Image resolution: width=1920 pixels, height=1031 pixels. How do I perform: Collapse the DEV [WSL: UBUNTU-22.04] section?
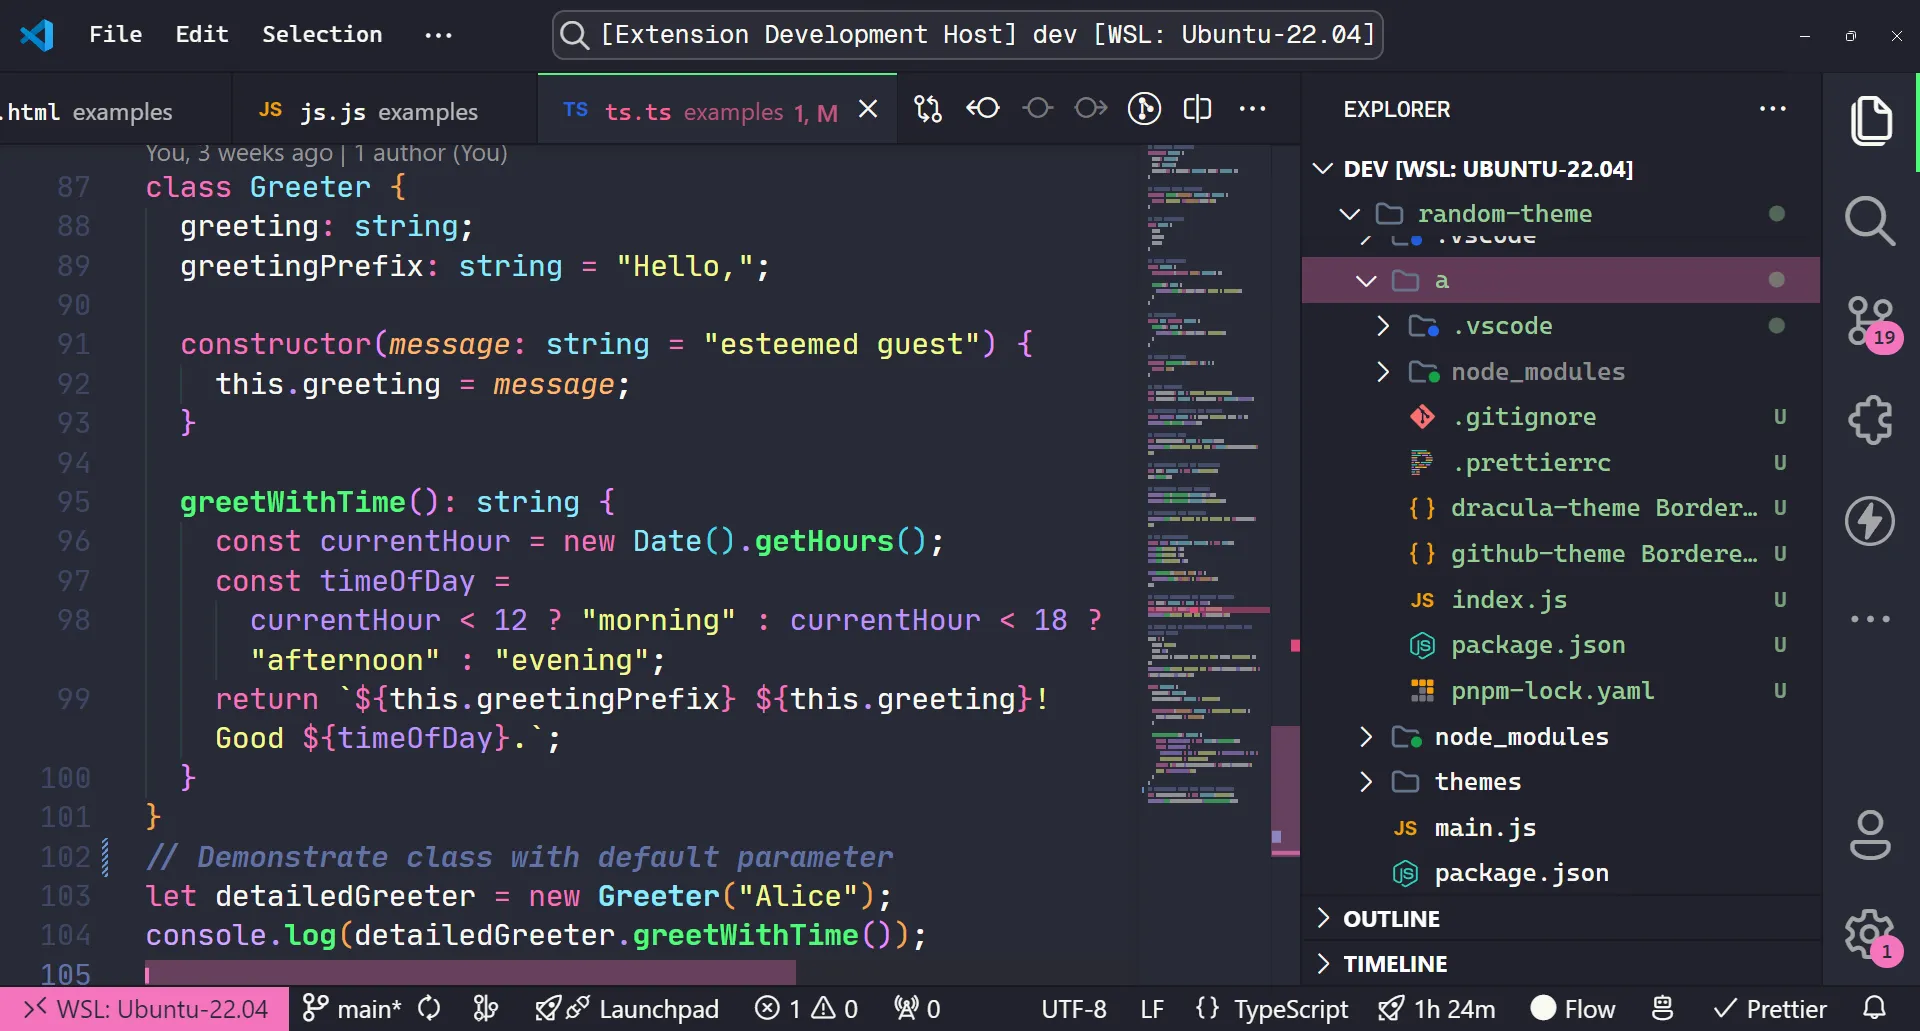click(x=1560, y=168)
